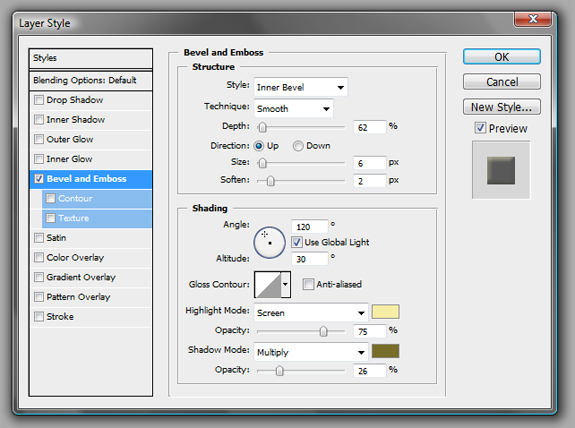Click the Cancel button
The width and height of the screenshot is (575, 428).
pyautogui.click(x=502, y=82)
